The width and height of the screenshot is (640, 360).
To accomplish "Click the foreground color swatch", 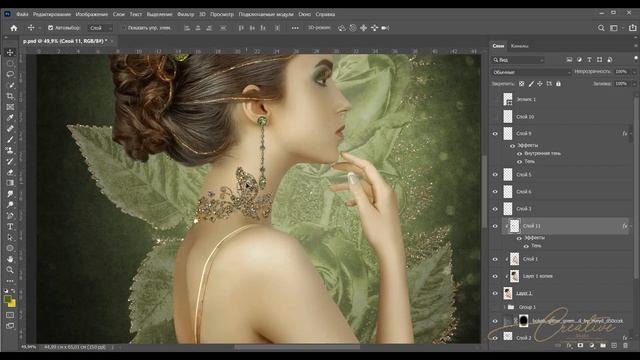I will 7,300.
